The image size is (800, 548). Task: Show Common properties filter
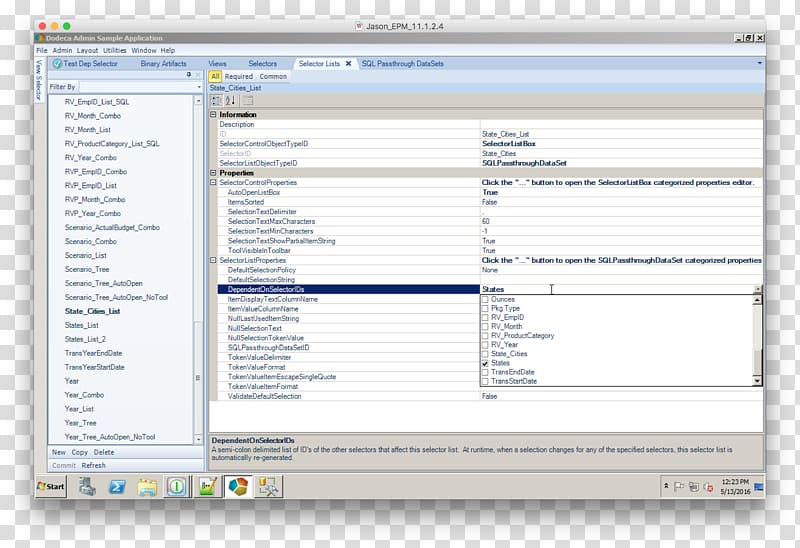273,77
